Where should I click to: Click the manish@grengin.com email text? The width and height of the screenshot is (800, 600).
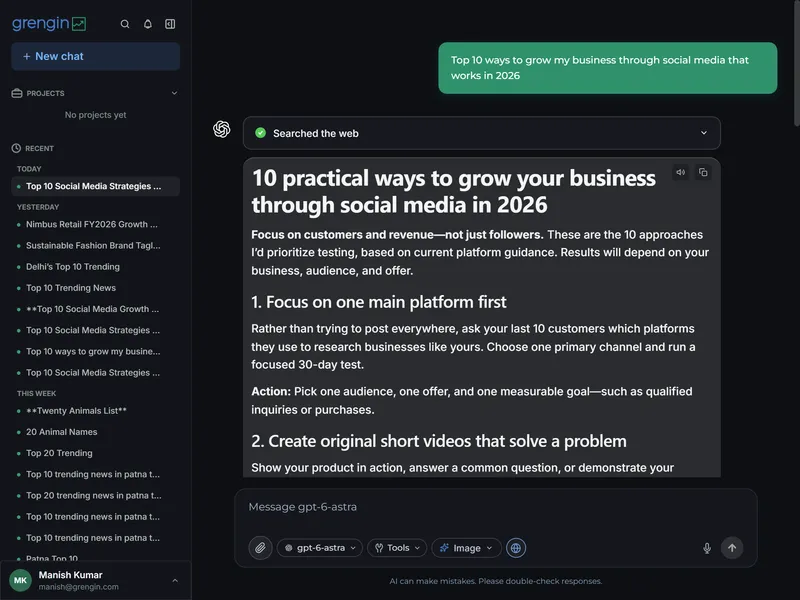(79, 587)
